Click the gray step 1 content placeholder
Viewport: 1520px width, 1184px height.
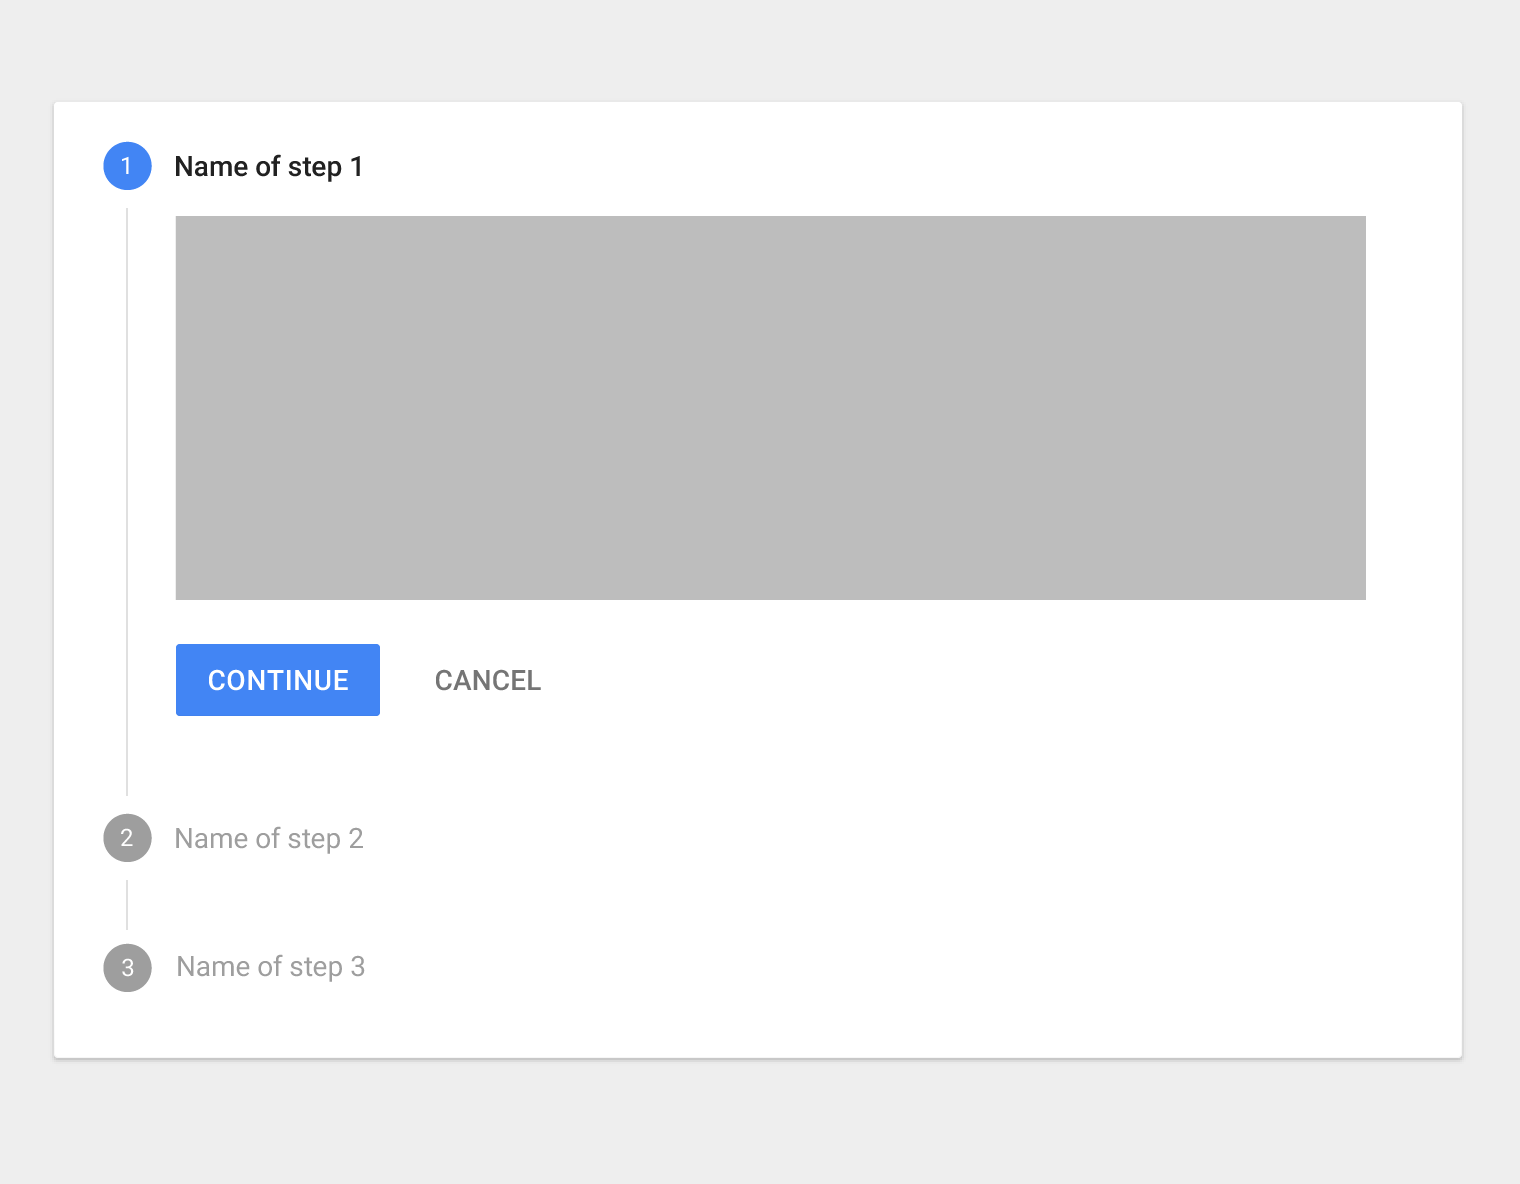tap(771, 408)
